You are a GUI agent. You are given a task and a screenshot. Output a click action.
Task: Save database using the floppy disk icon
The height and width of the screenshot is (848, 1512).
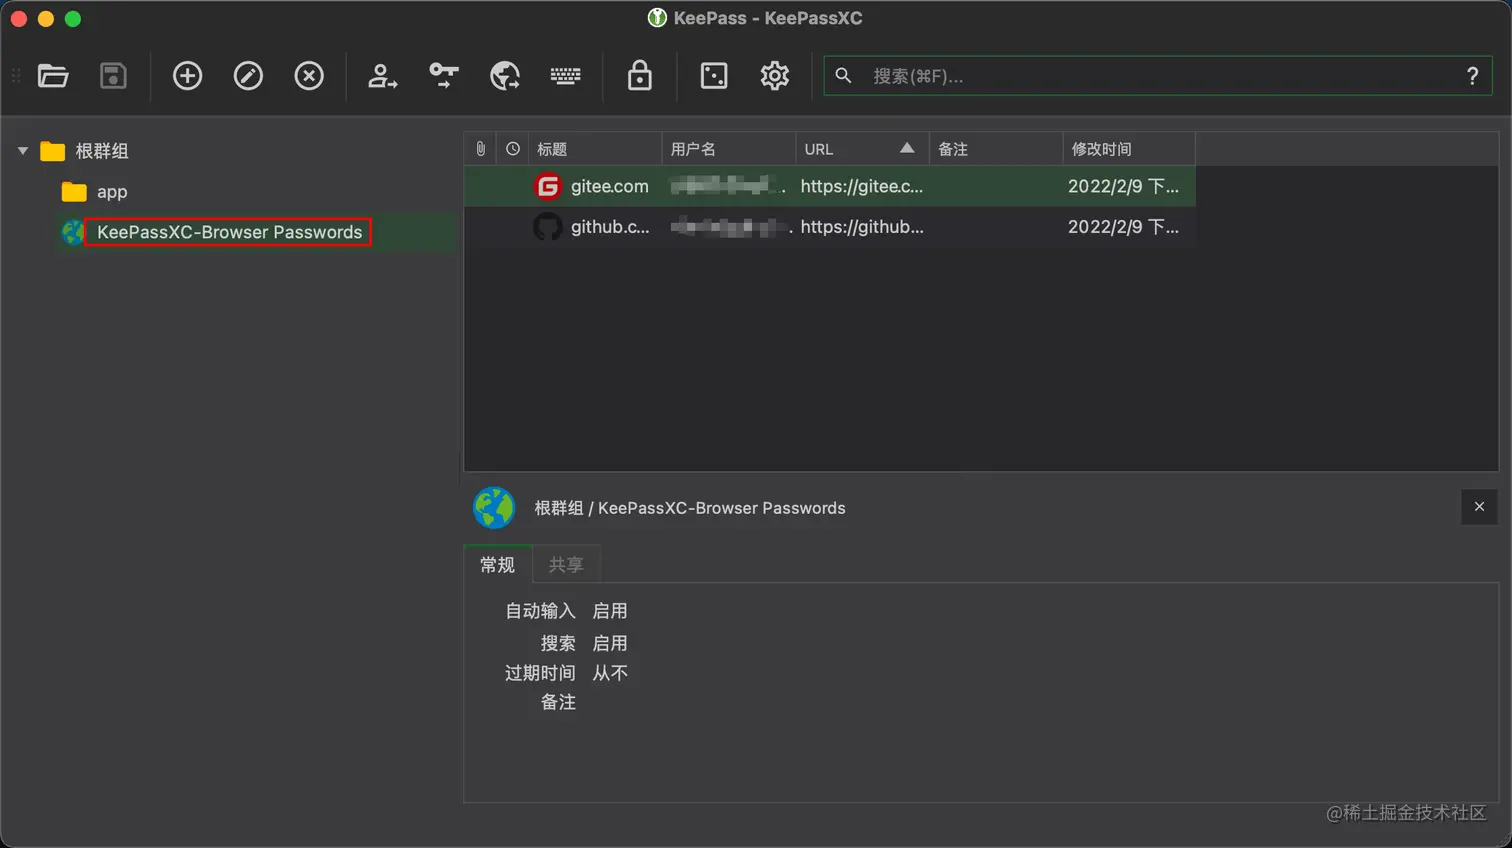[x=113, y=76]
